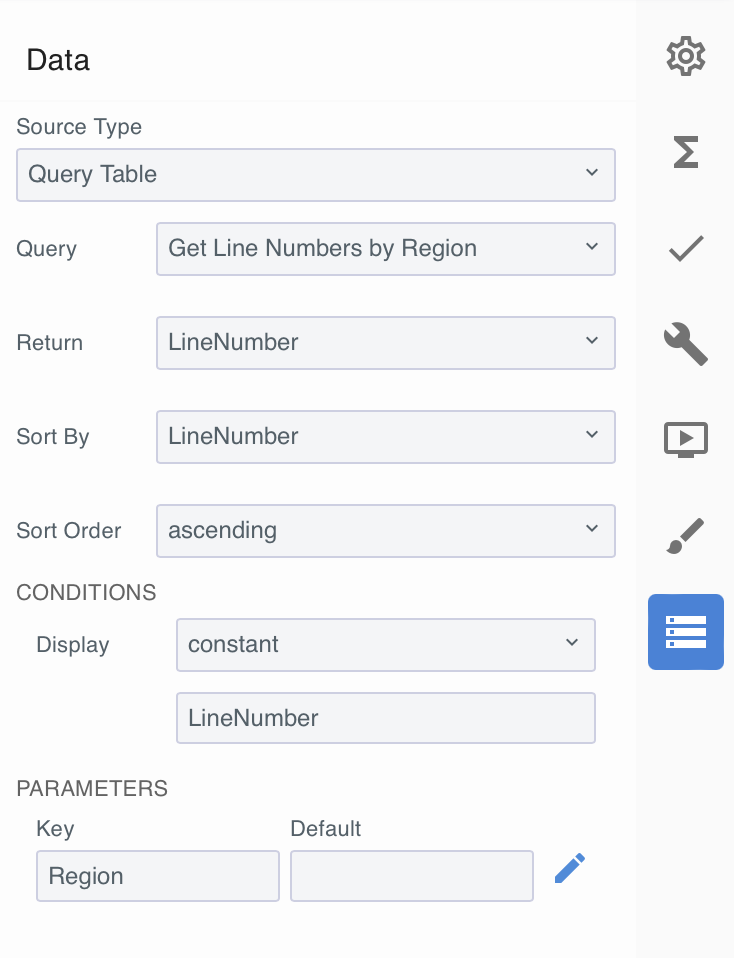Select the paintbrush style icon
This screenshot has height=958, width=734.
coord(686,535)
